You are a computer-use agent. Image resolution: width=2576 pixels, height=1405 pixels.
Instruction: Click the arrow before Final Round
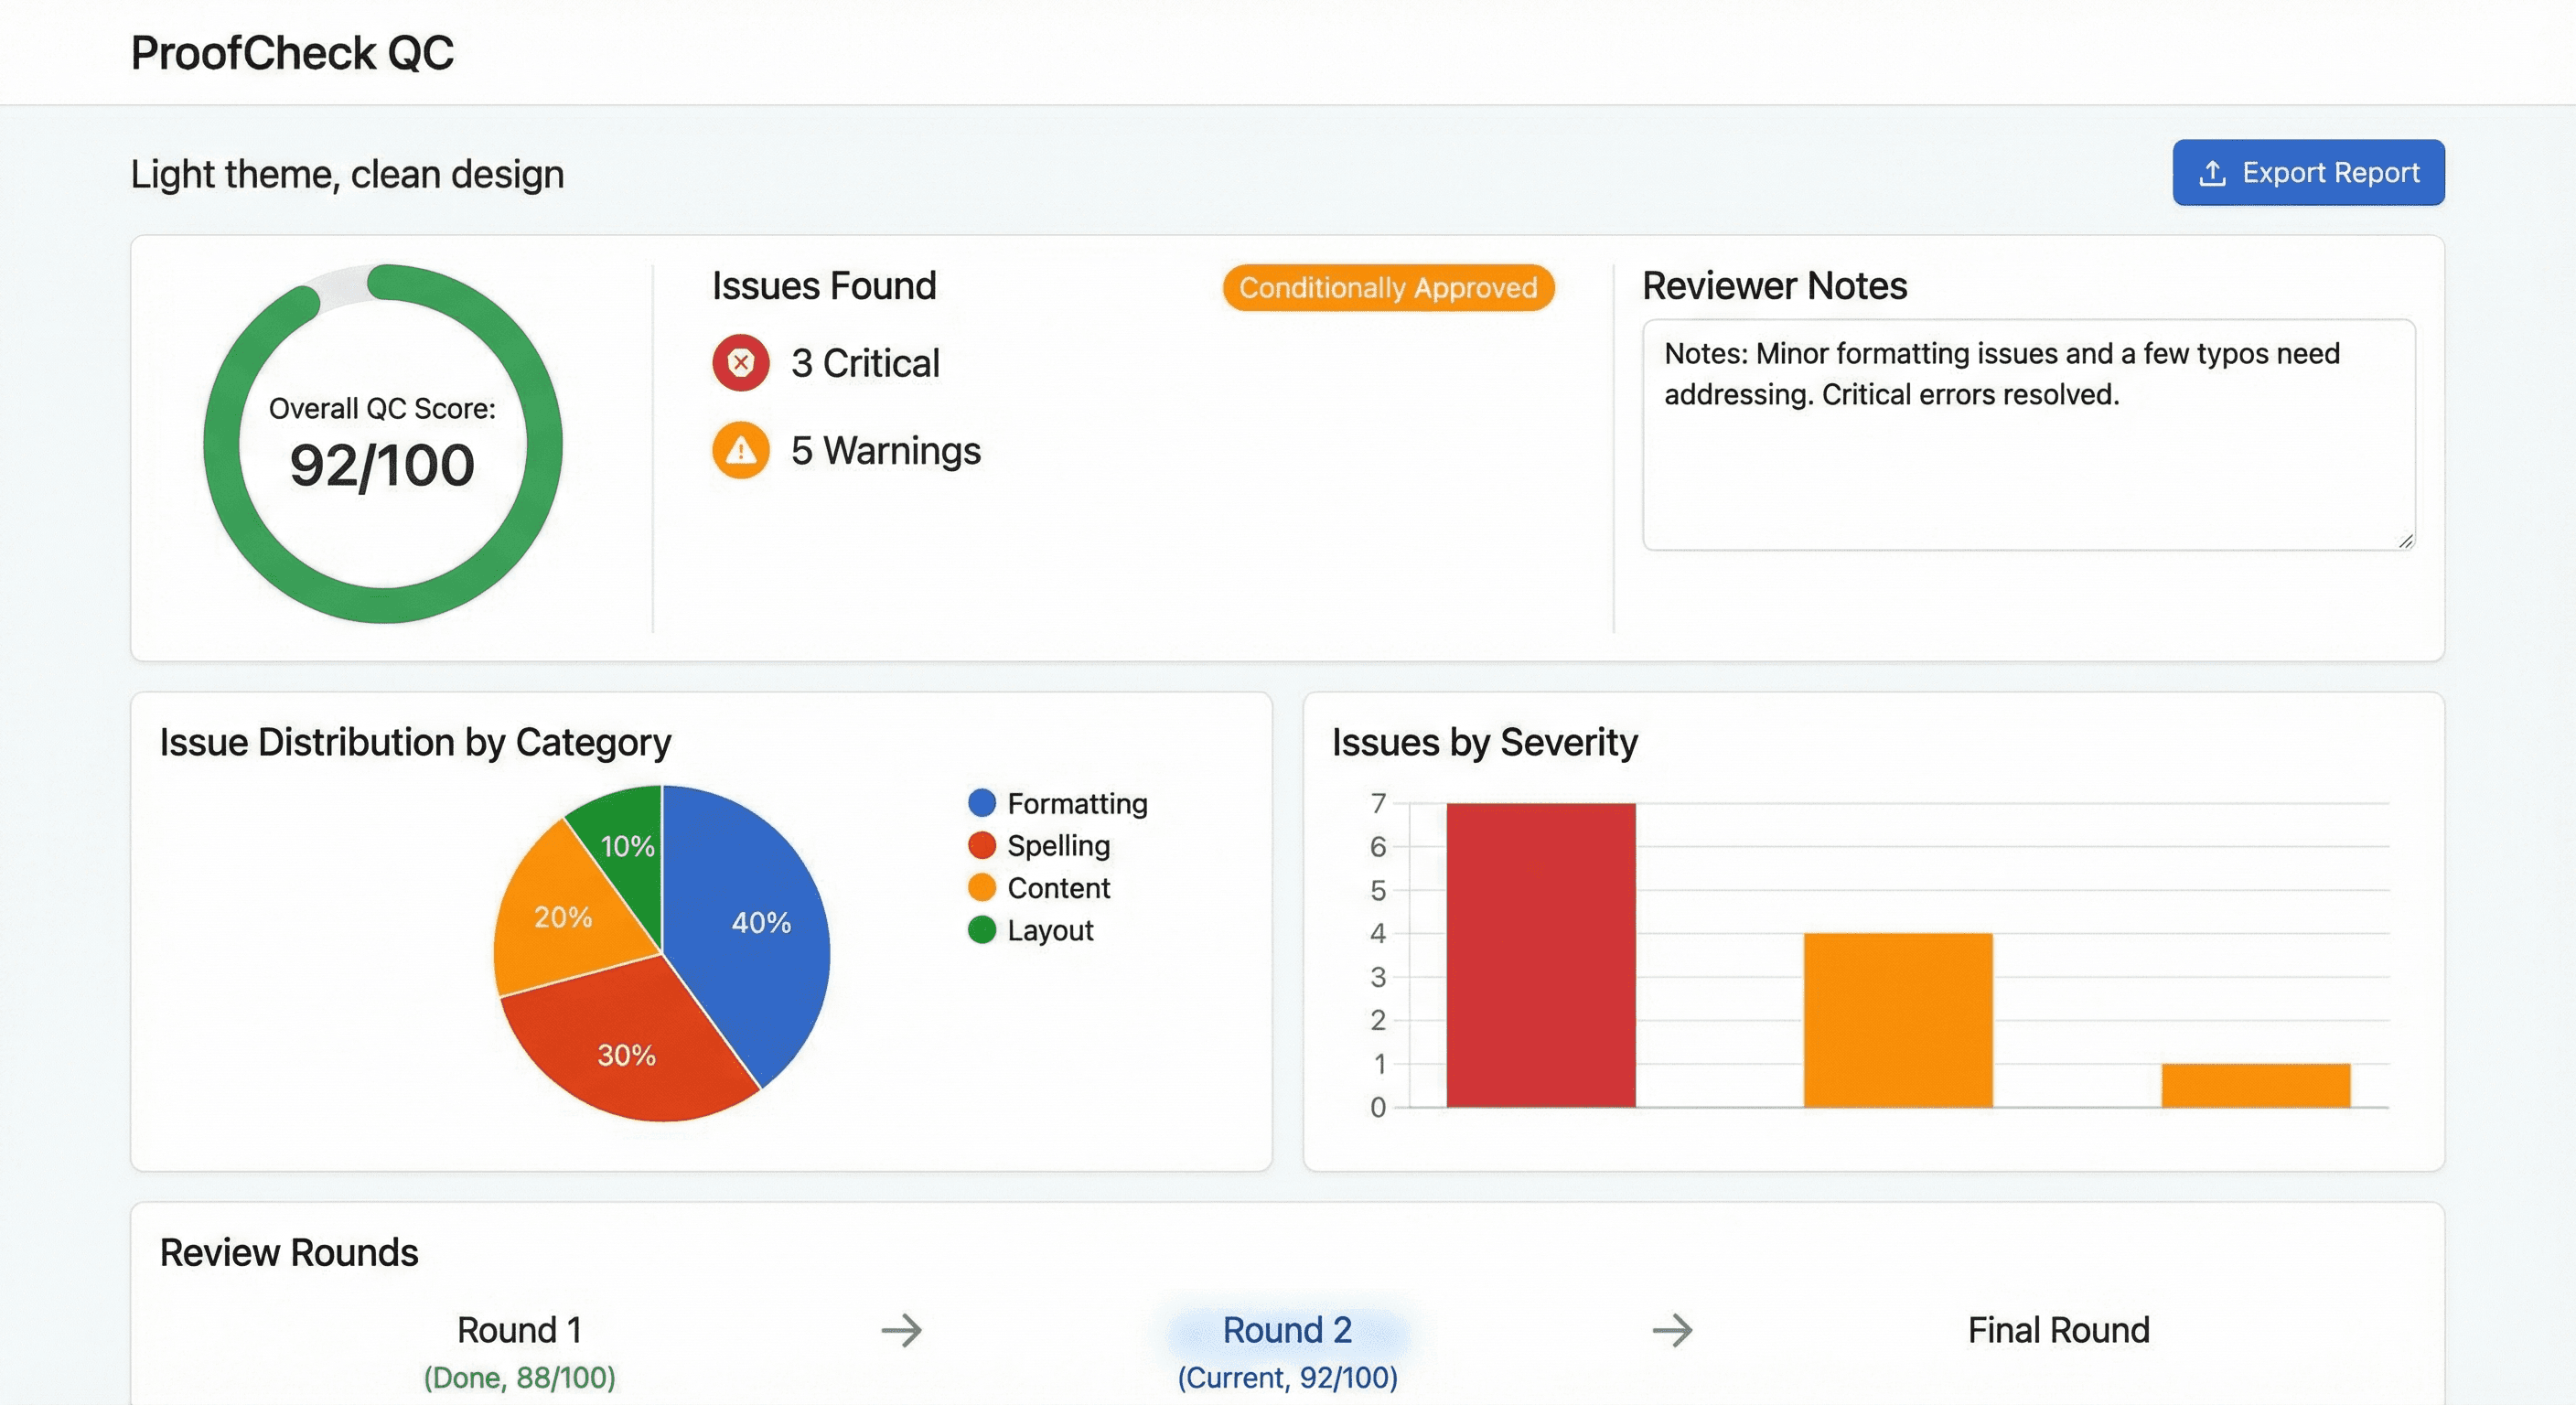pyautogui.click(x=1671, y=1330)
